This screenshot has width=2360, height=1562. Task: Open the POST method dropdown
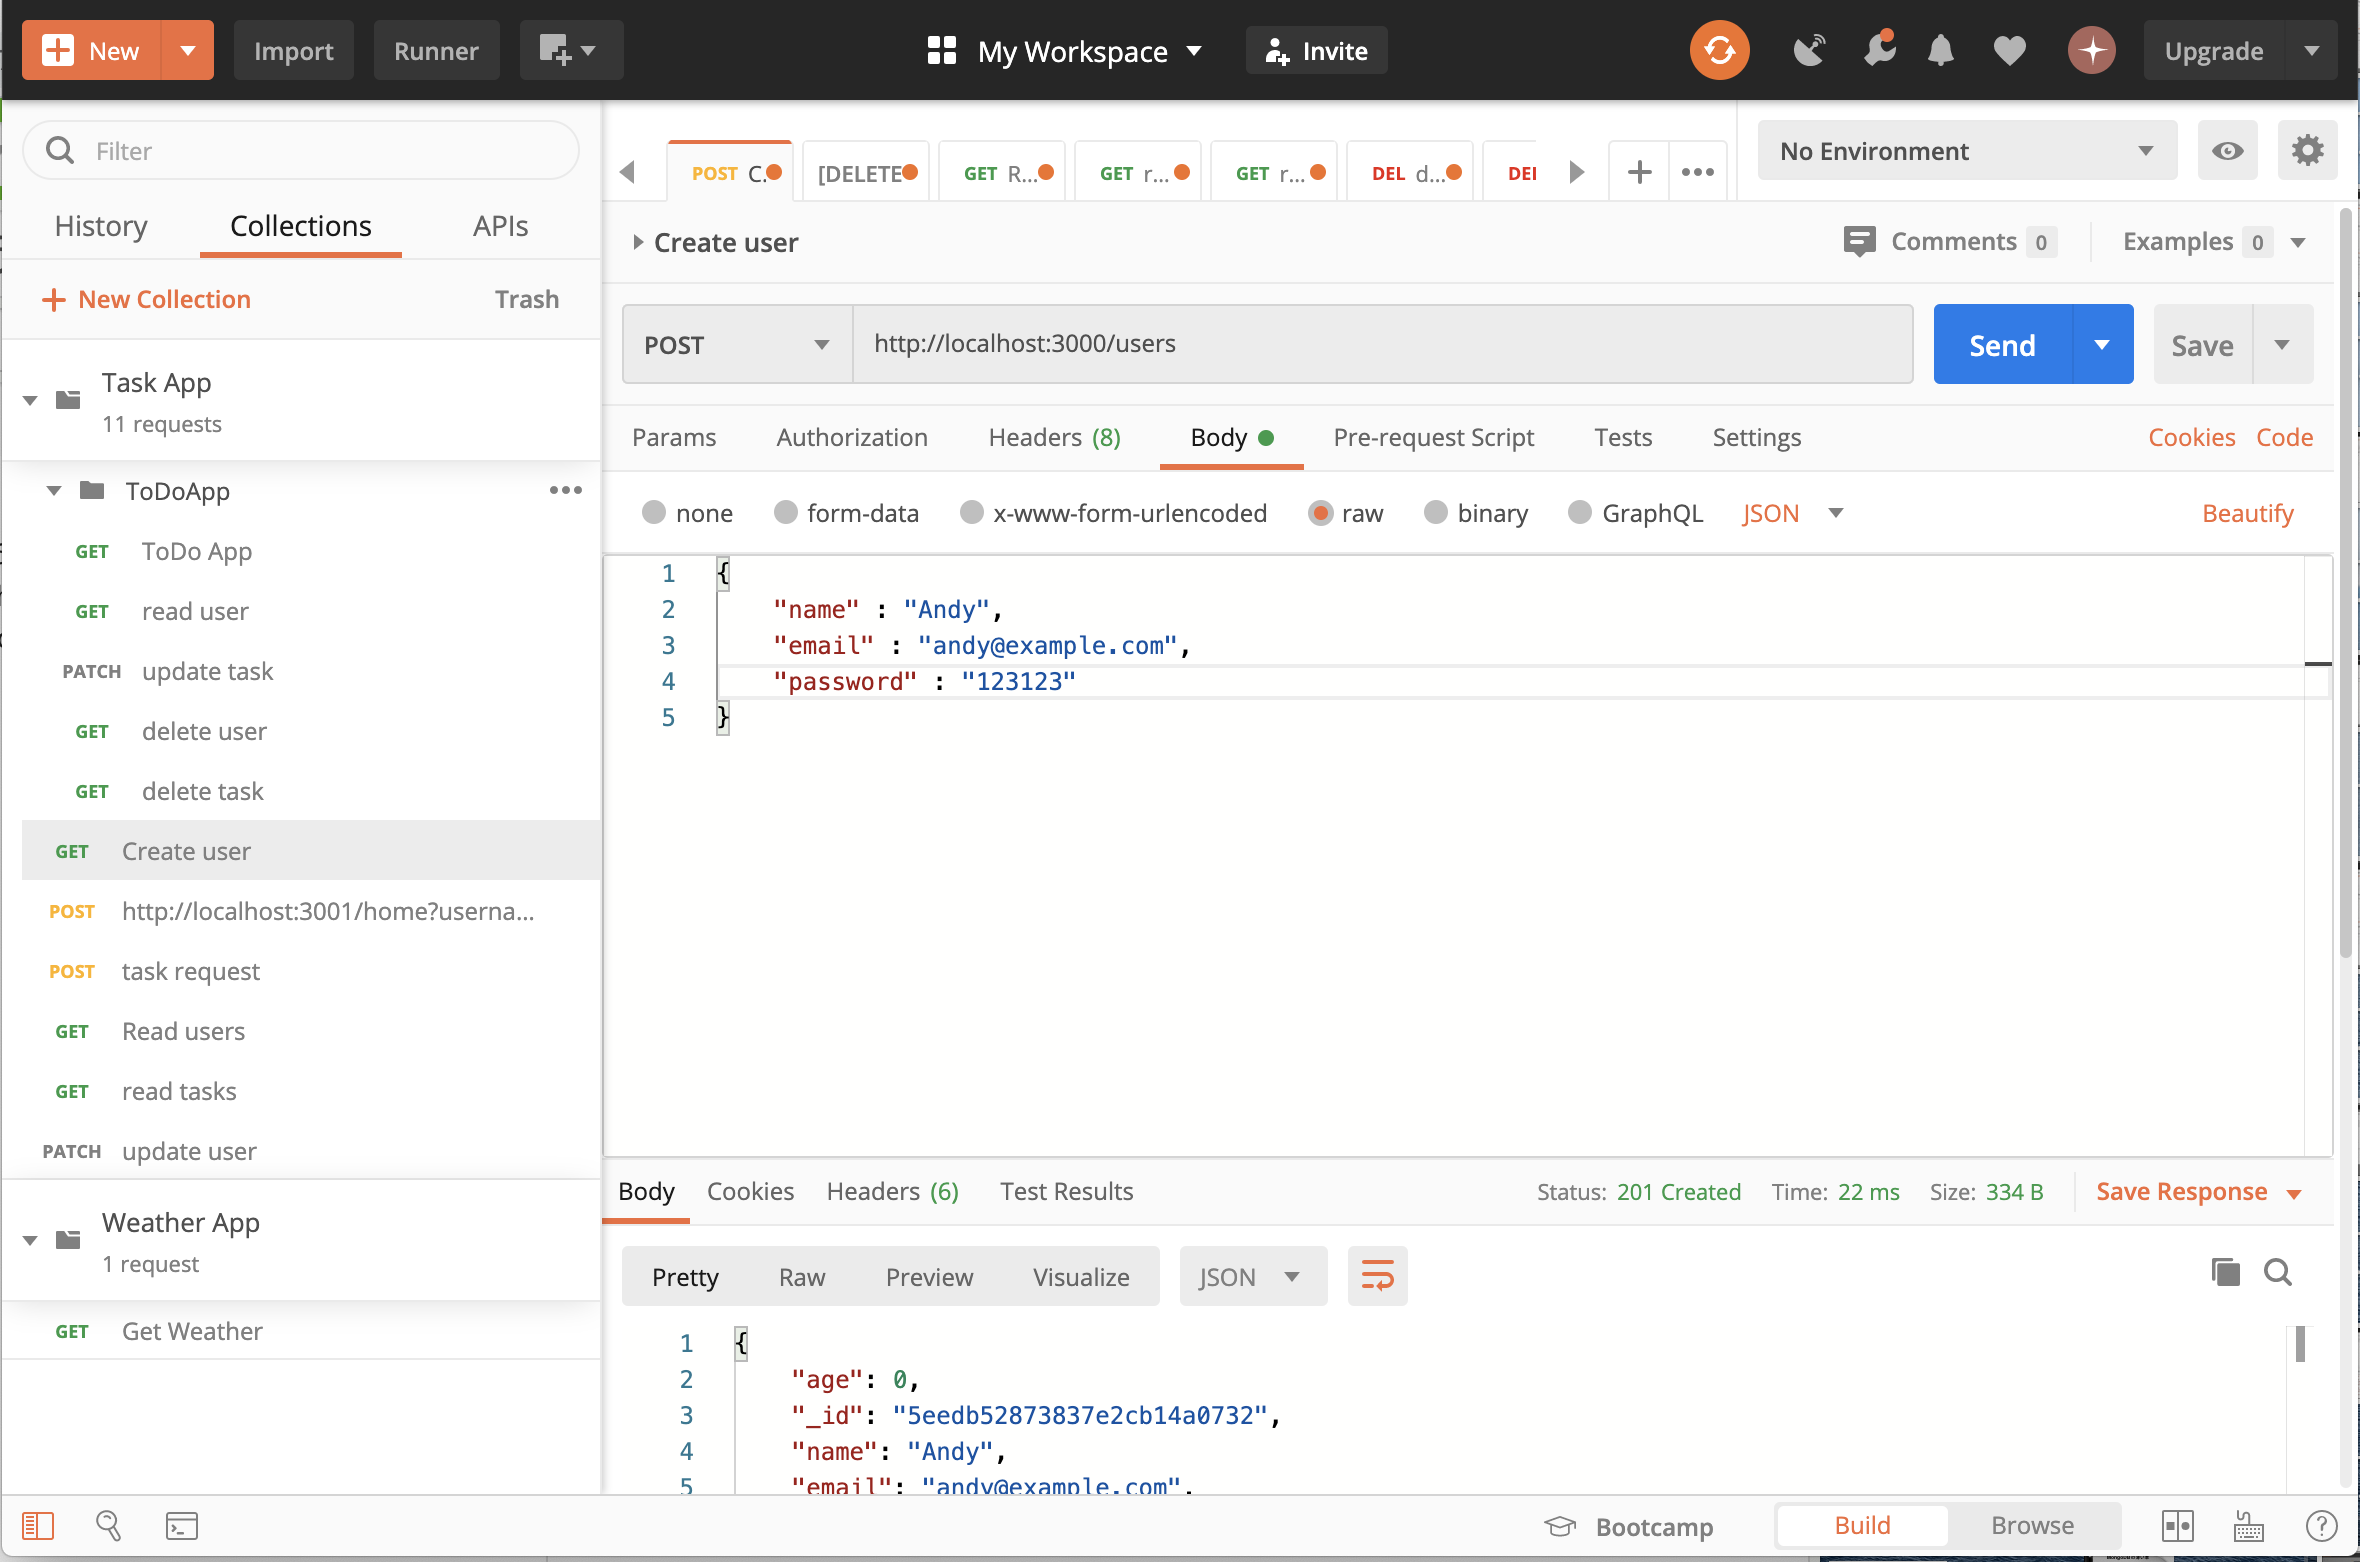[735, 343]
